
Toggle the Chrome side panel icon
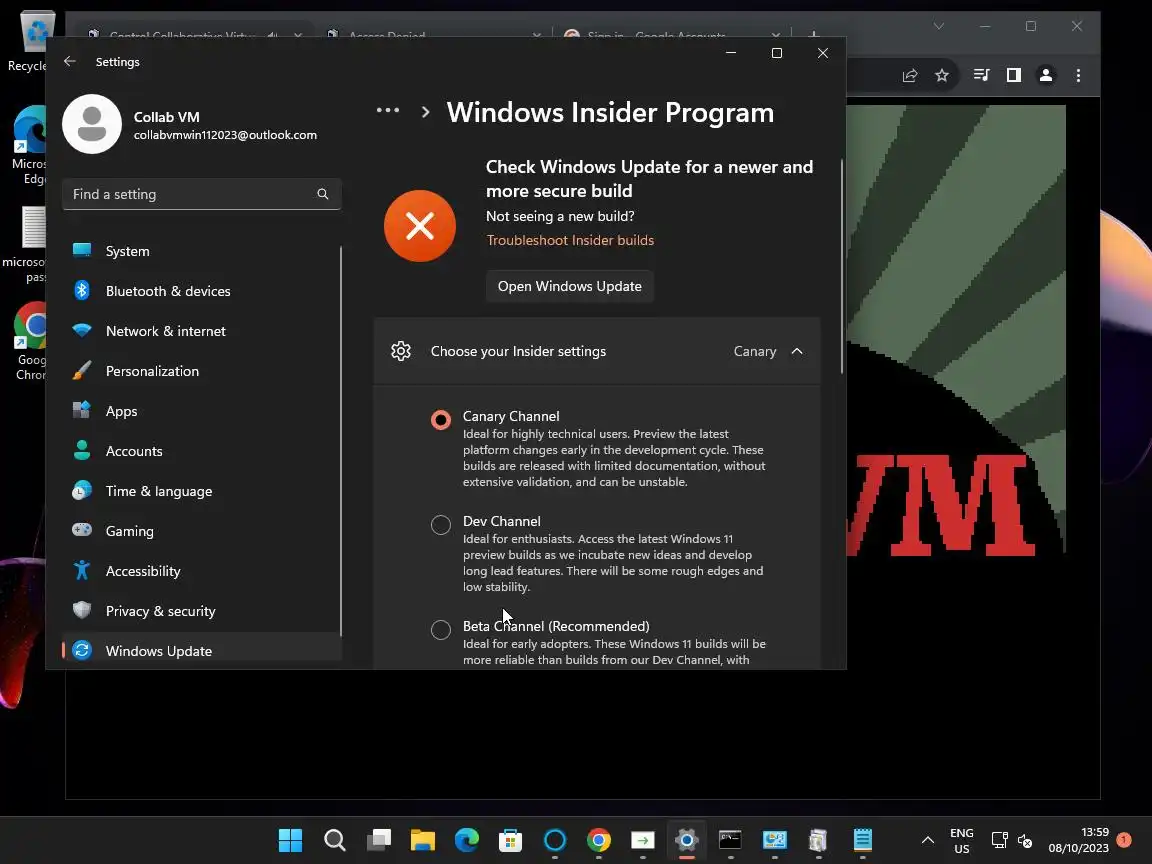point(1014,75)
